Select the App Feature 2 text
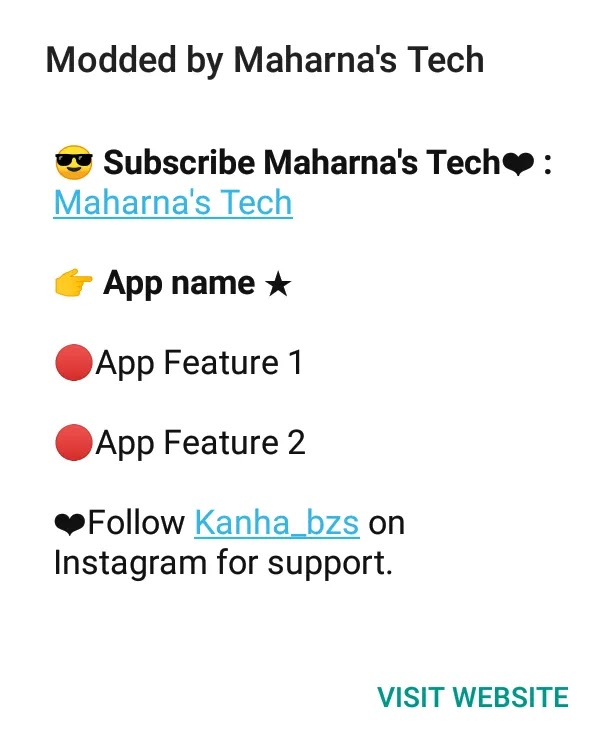 coord(200,443)
